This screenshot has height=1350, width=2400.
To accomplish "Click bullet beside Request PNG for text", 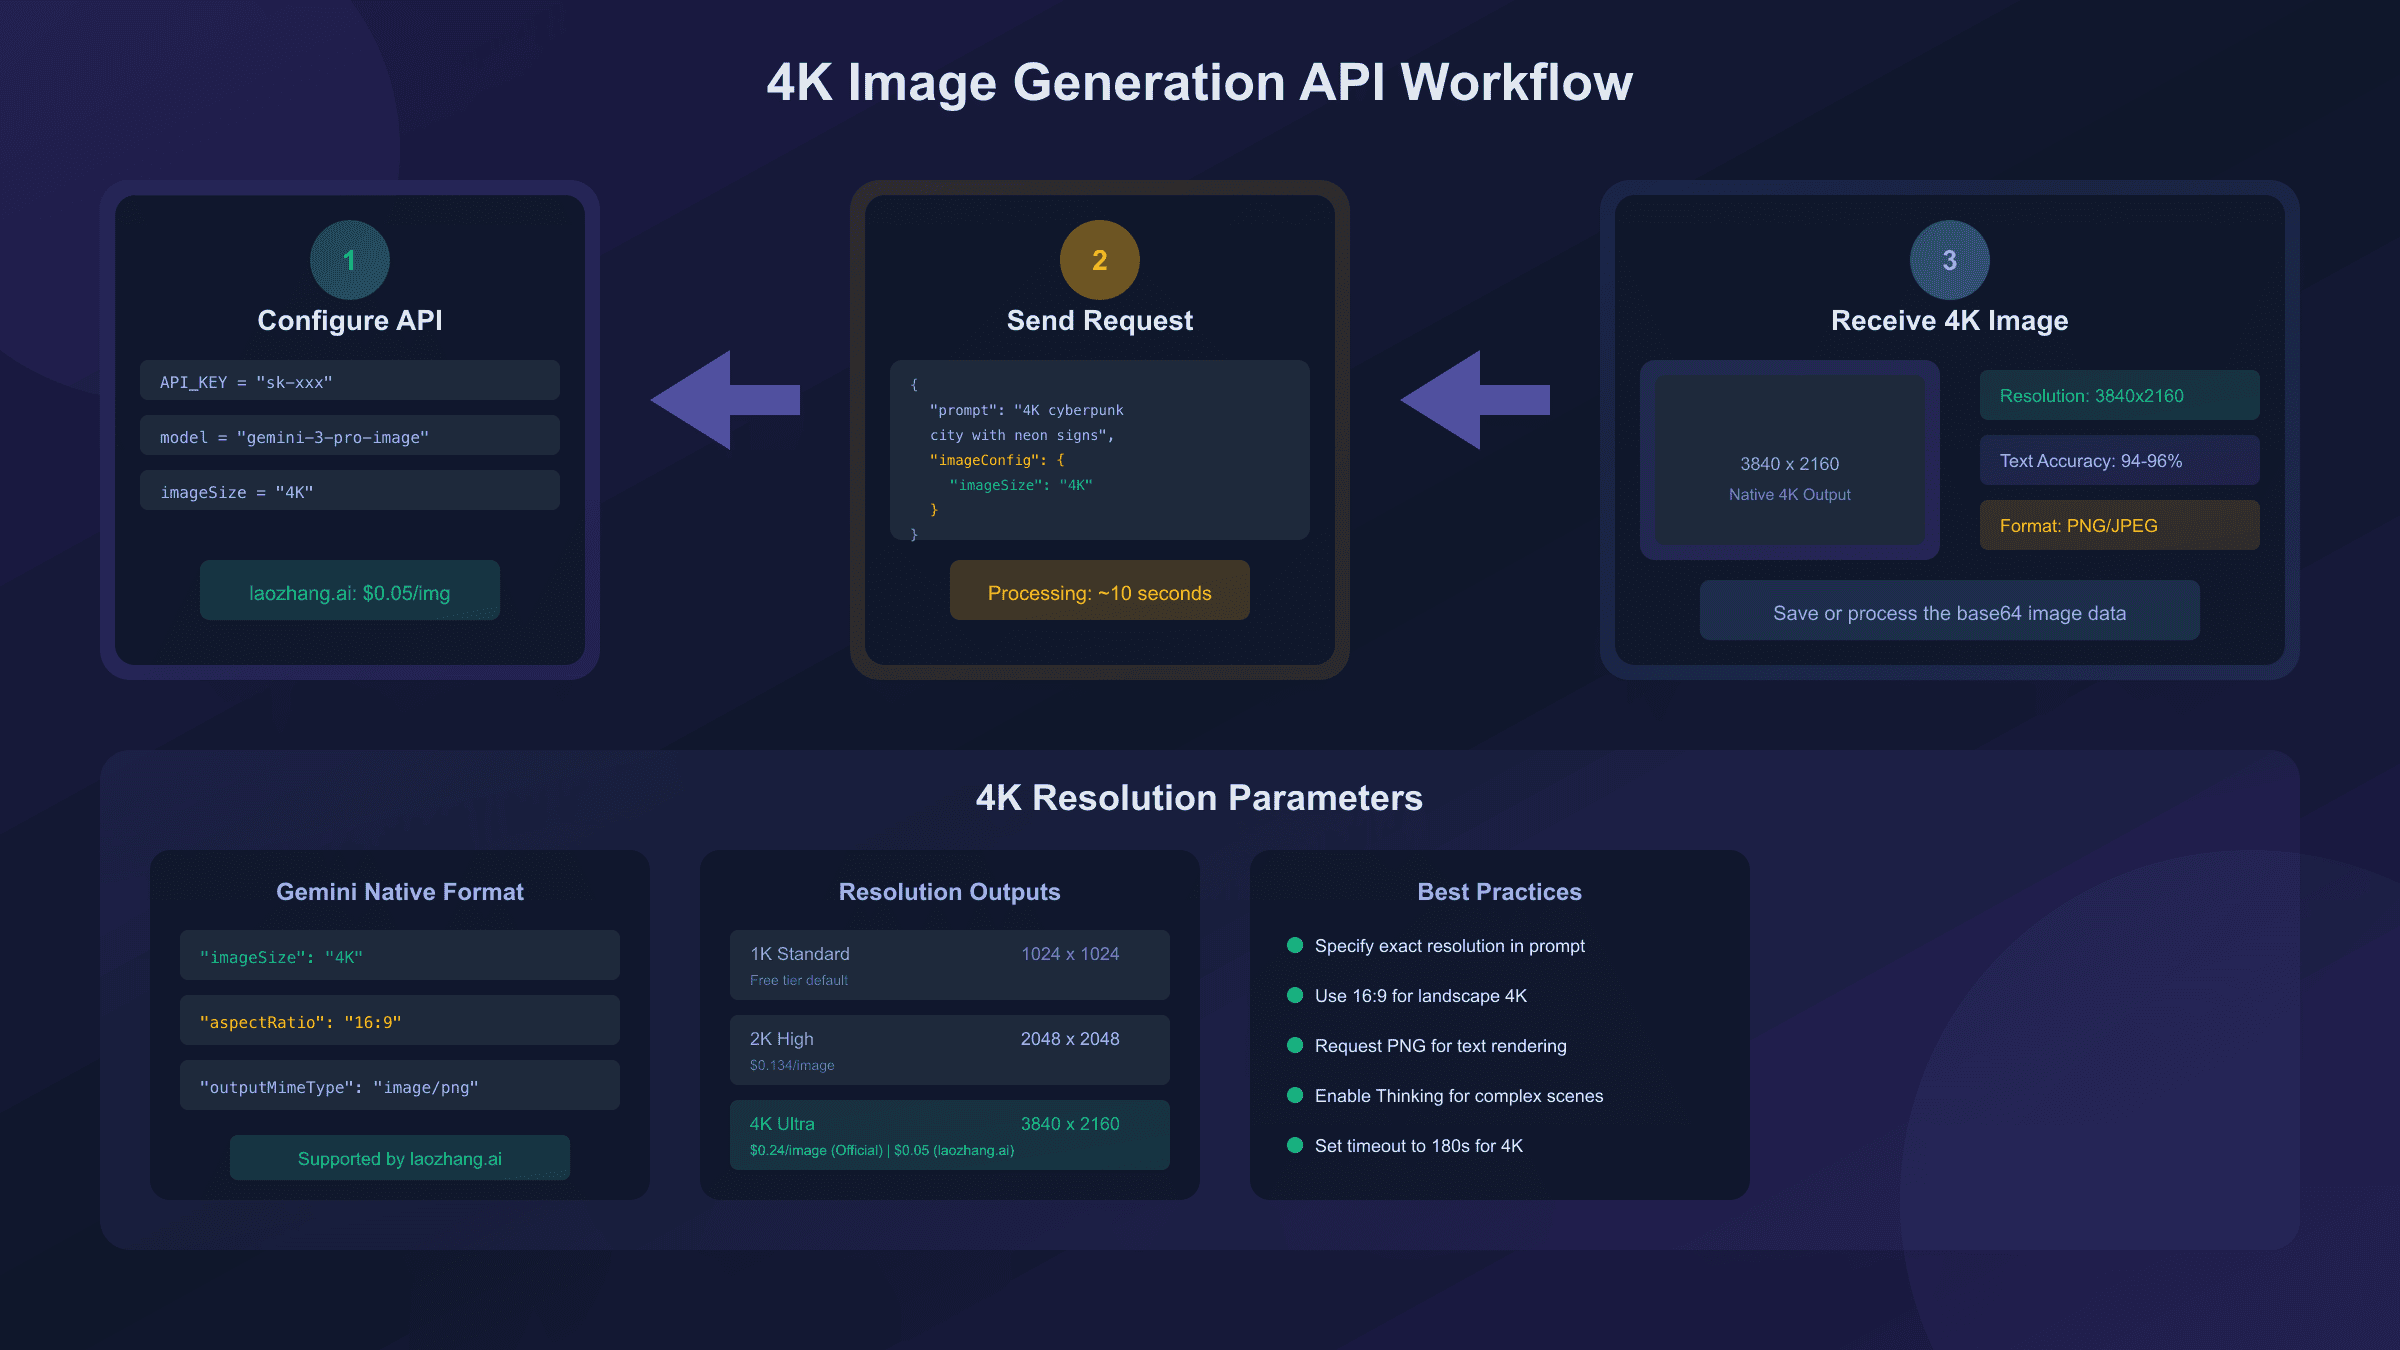I will click(1295, 1045).
